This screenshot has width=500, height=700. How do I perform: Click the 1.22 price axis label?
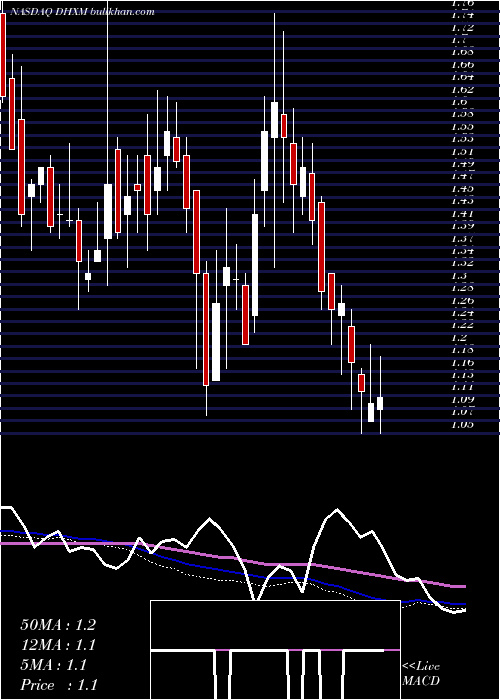(x=462, y=325)
